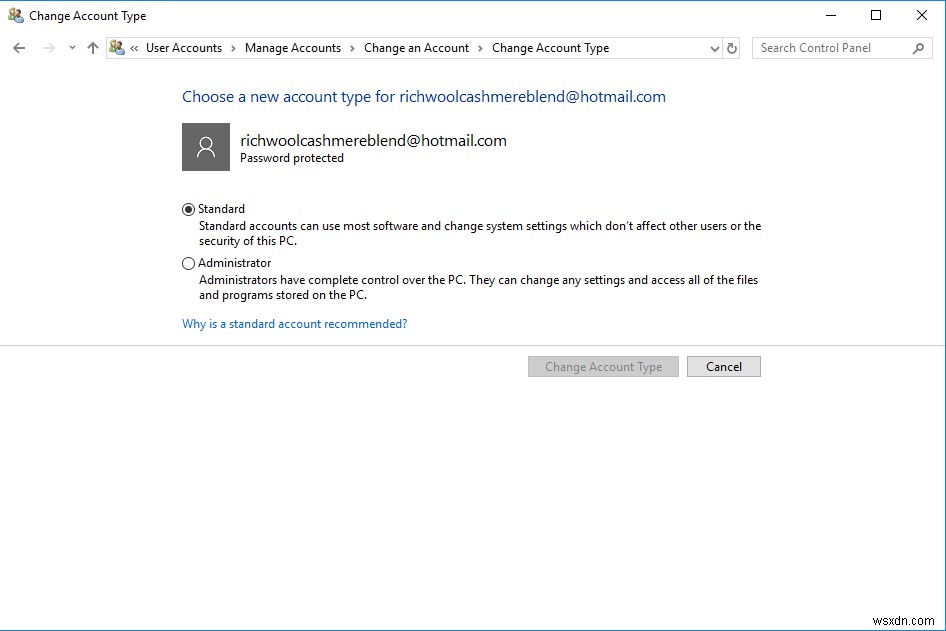Open User Accounts from the breadcrumb
Screen dimensions: 946x631
coord(184,47)
